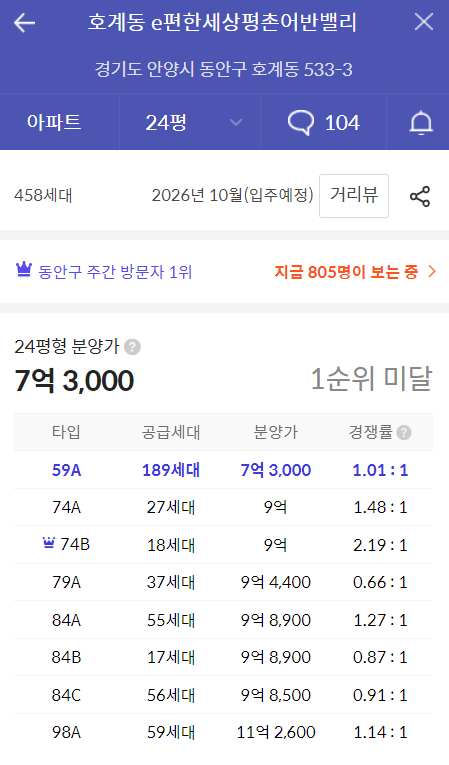
Task: Click the title 호계동 e편한세상평촌어반밸리
Action: click(x=222, y=22)
